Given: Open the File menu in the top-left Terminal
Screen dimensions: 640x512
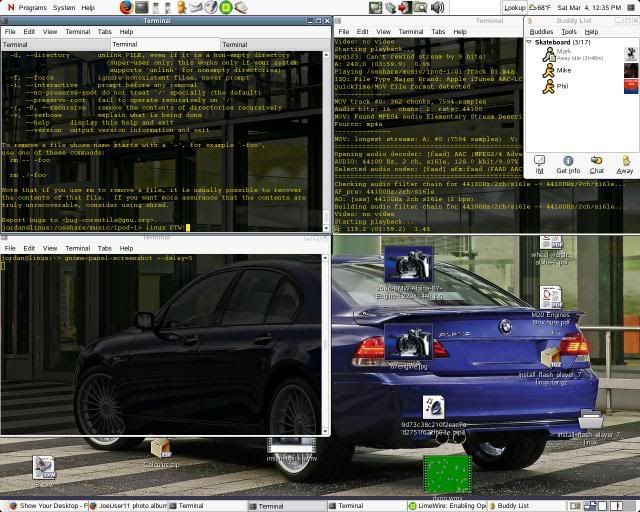Looking at the screenshot, I should click(x=10, y=31).
